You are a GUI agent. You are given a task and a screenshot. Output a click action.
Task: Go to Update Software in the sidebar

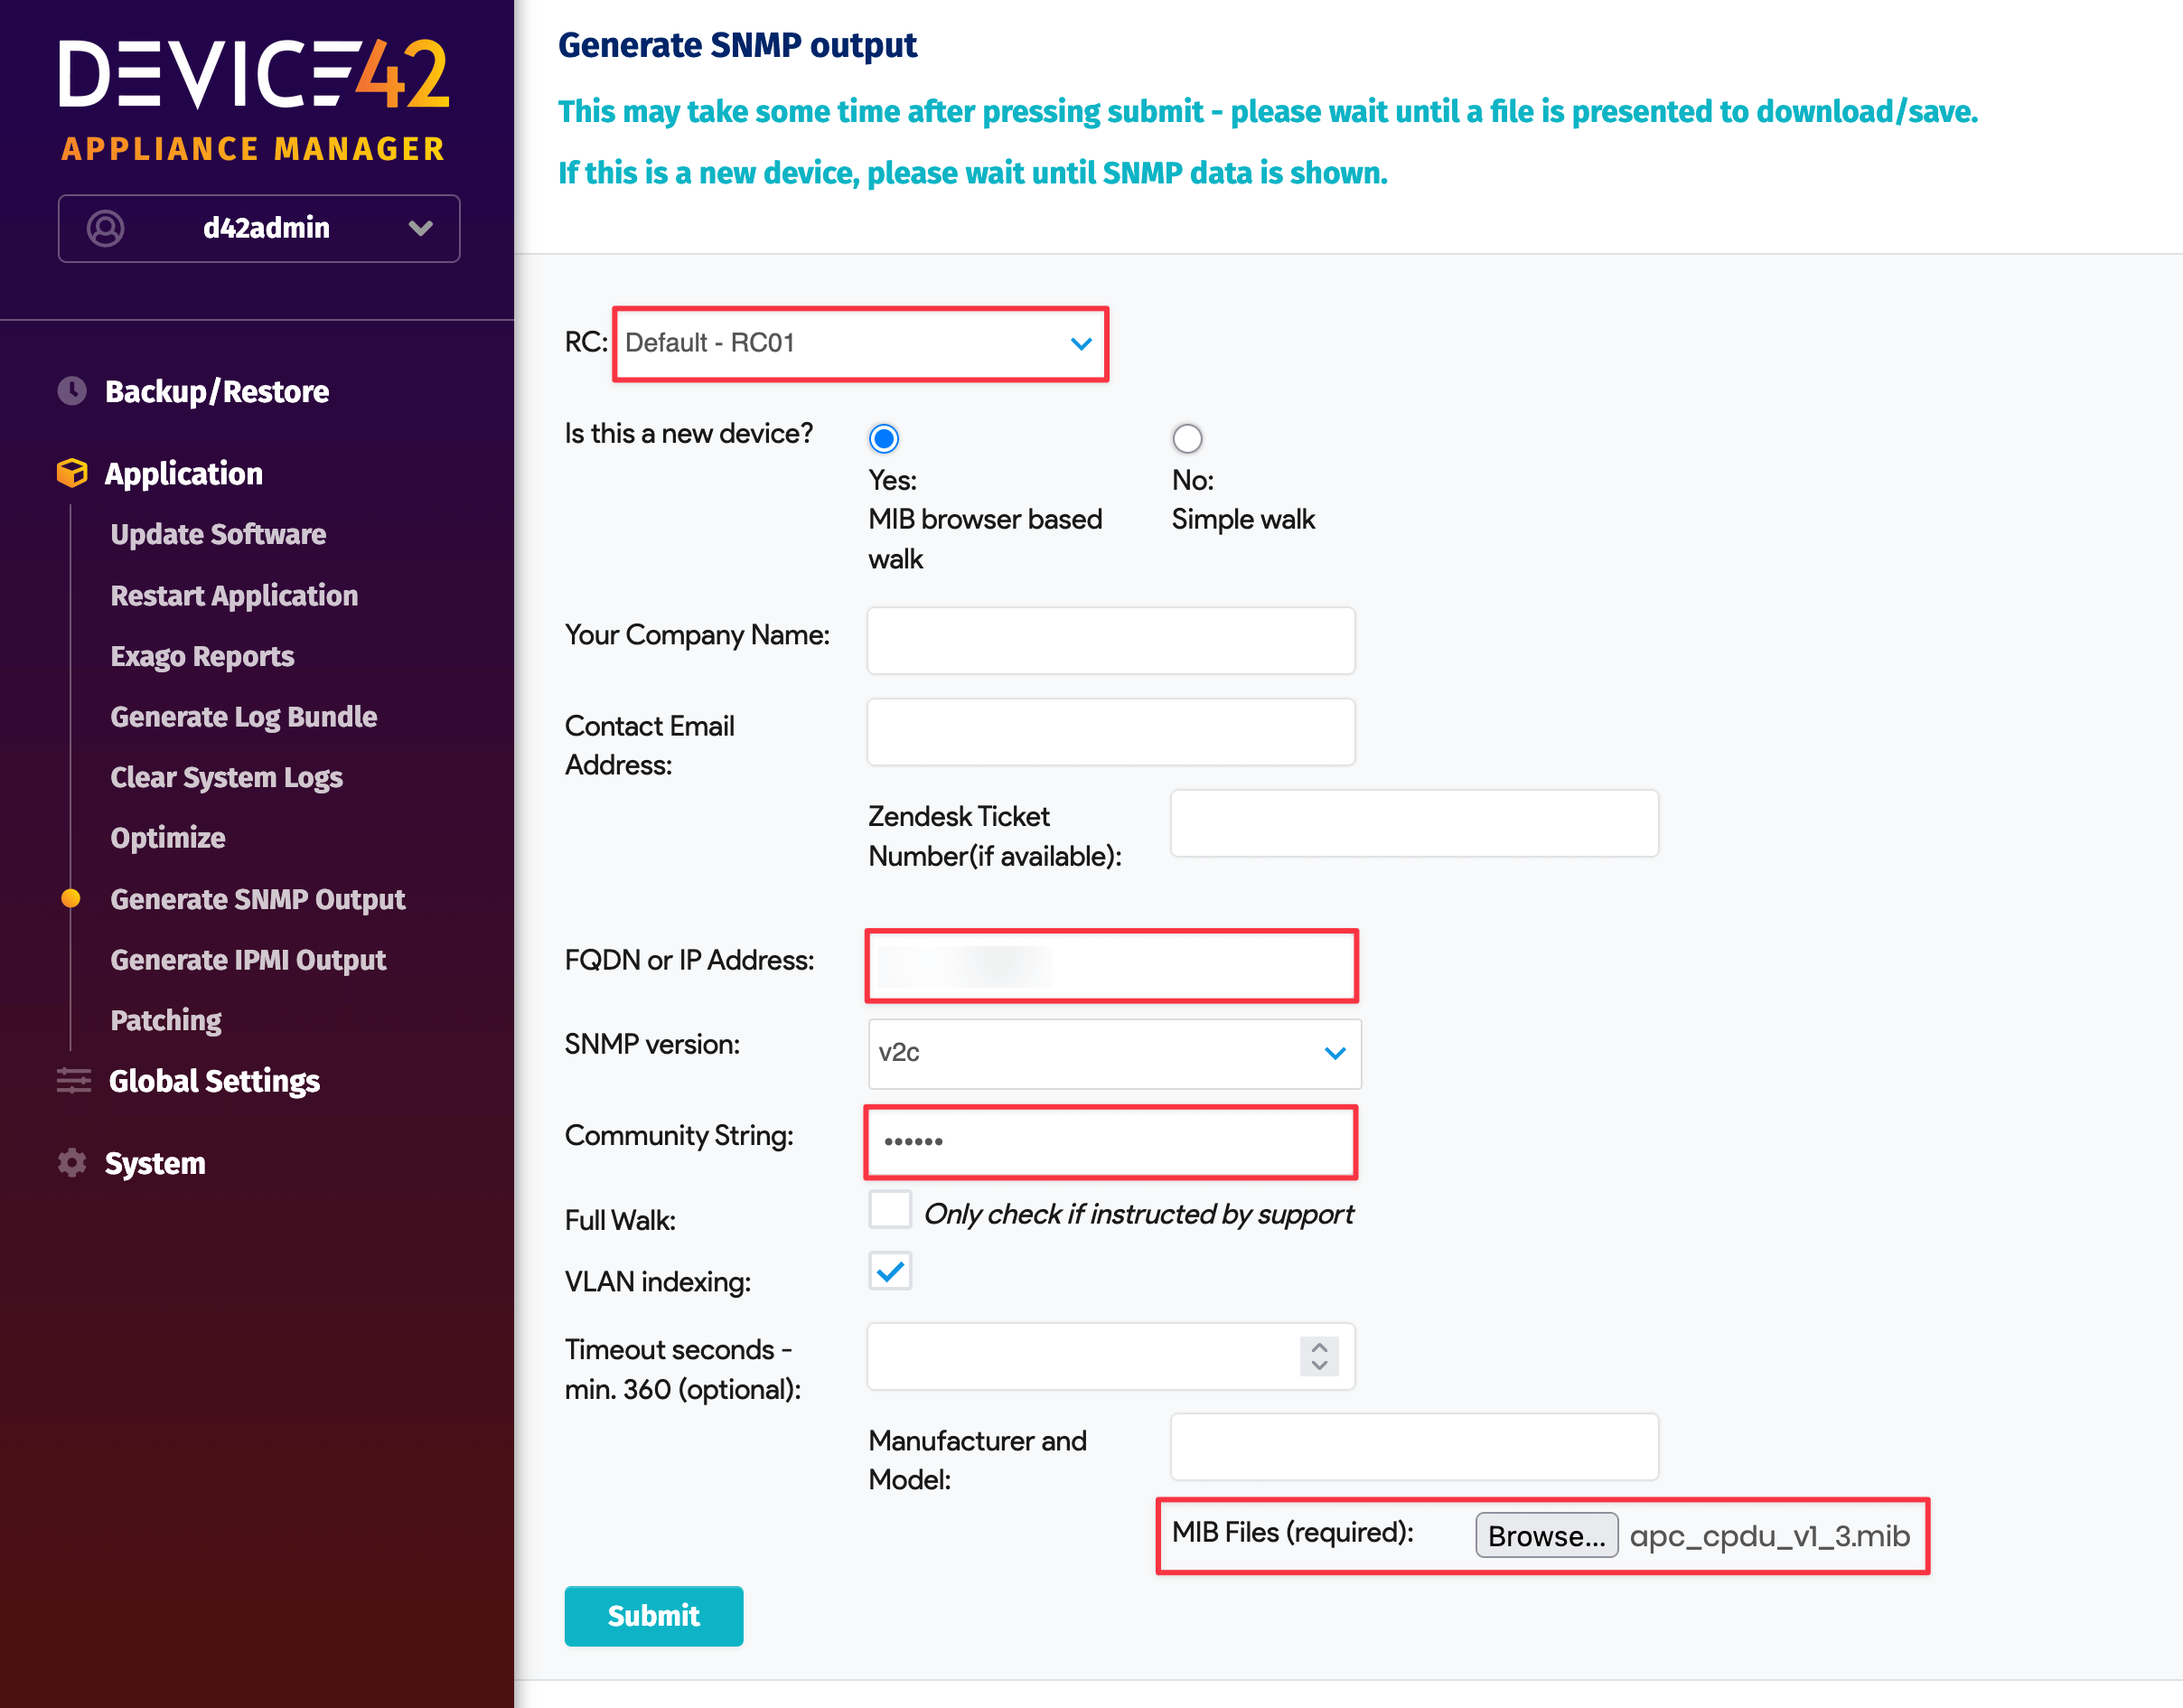point(218,534)
